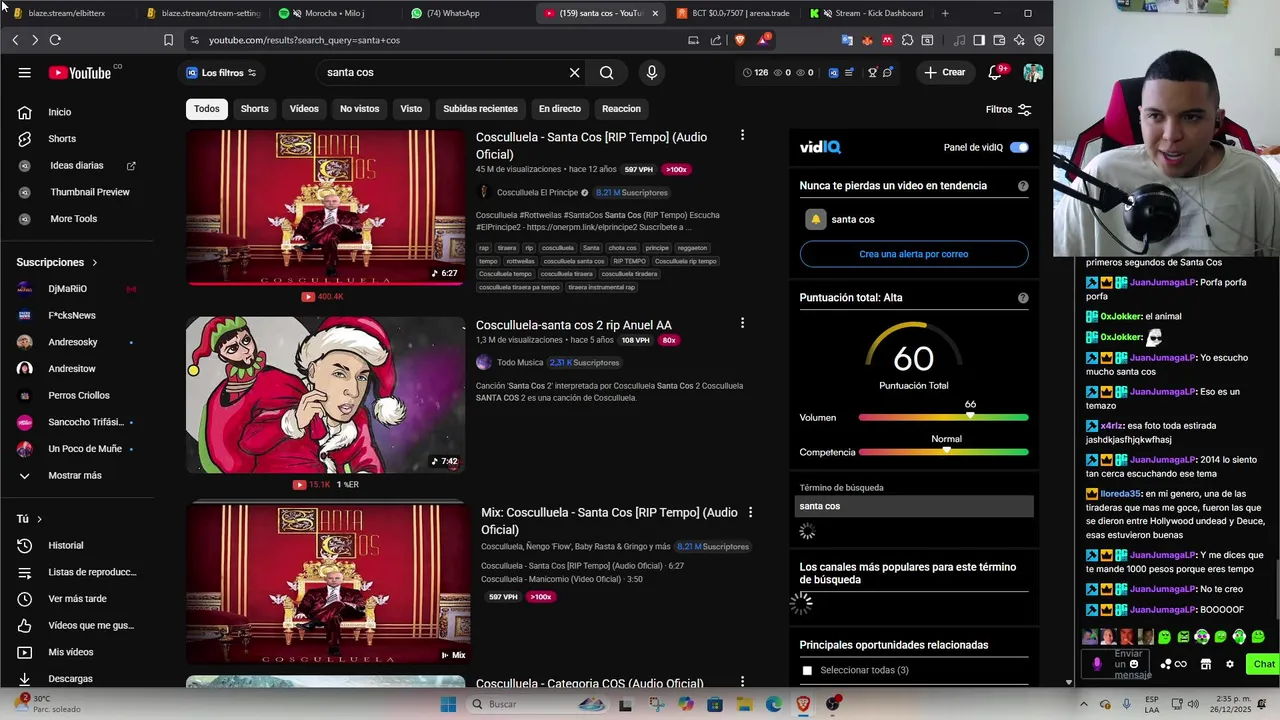Expand the Tú section
Viewport: 1280px width, 720px height.
click(30, 519)
